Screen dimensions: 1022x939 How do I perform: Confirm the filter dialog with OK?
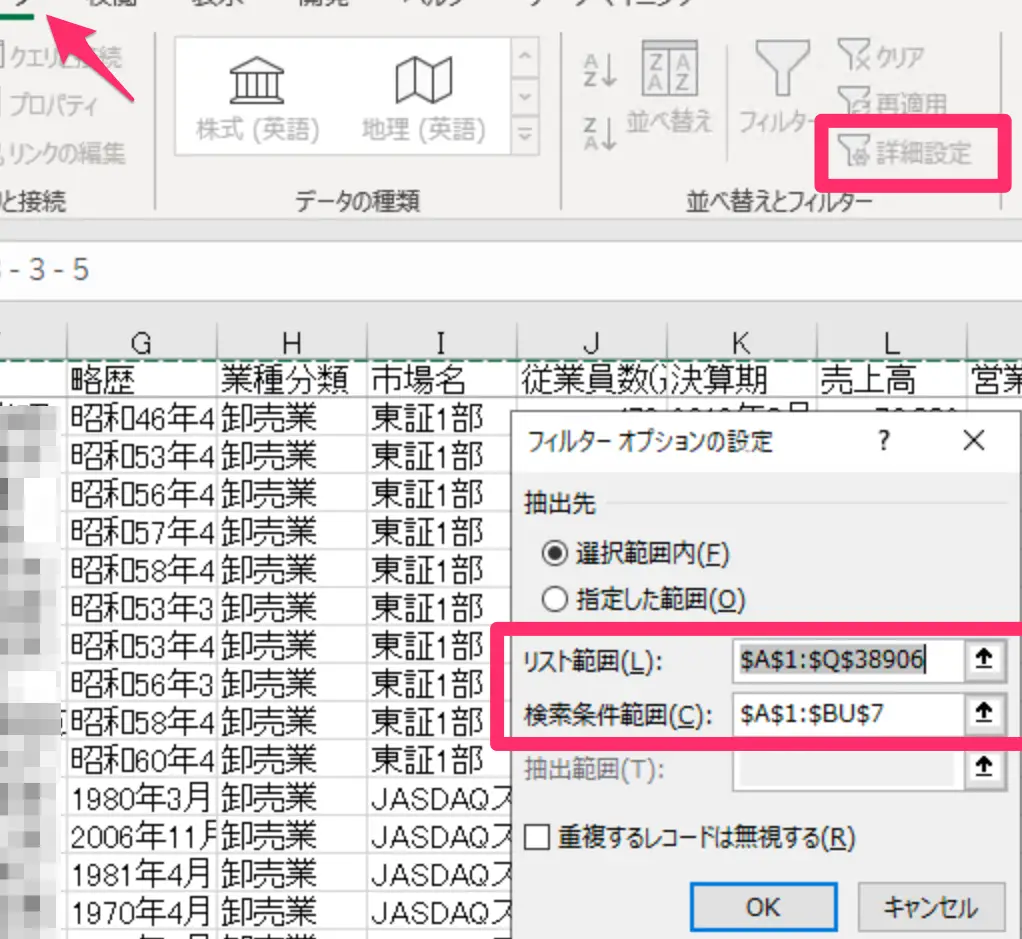click(x=763, y=907)
